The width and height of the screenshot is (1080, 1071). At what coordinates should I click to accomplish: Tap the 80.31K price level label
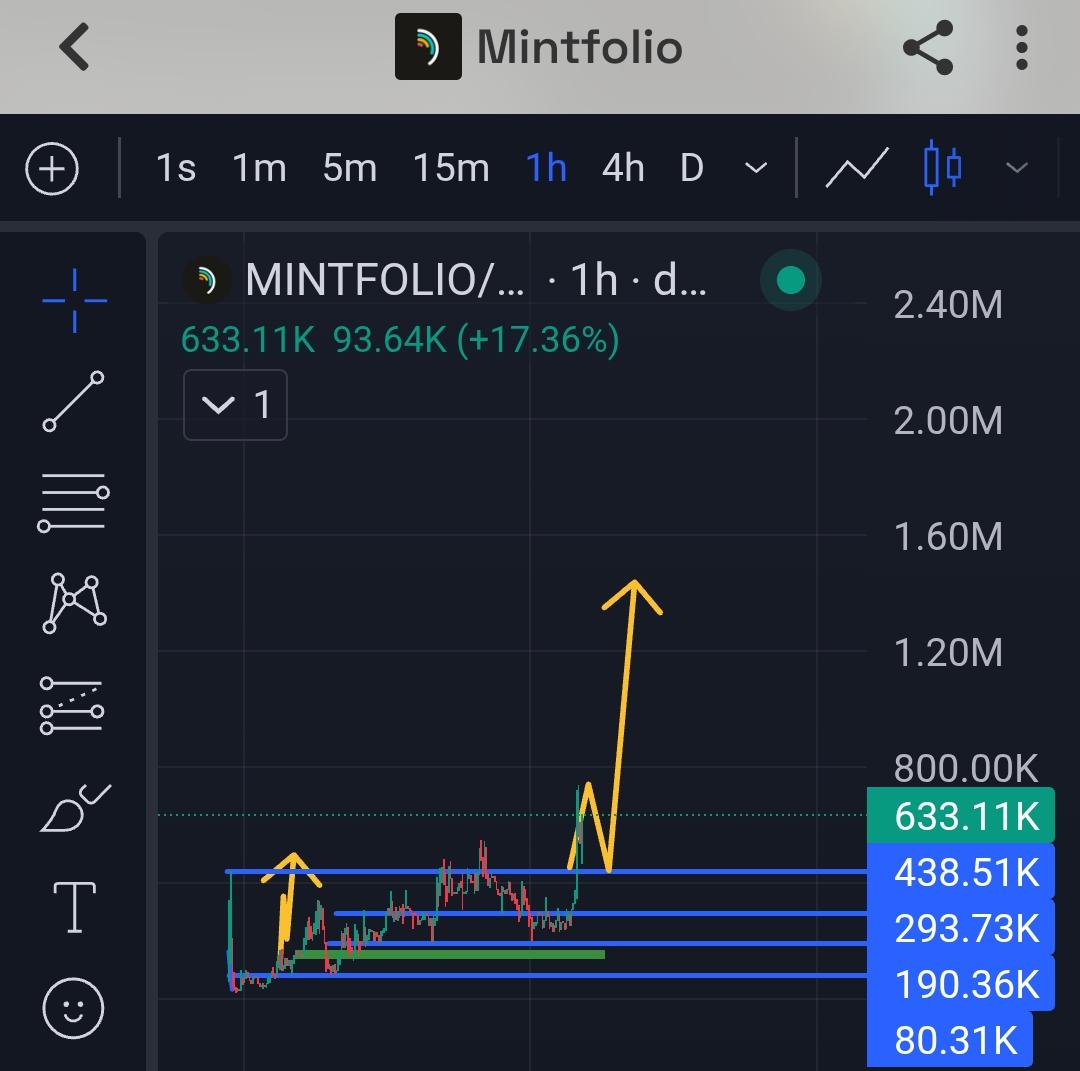point(950,1039)
